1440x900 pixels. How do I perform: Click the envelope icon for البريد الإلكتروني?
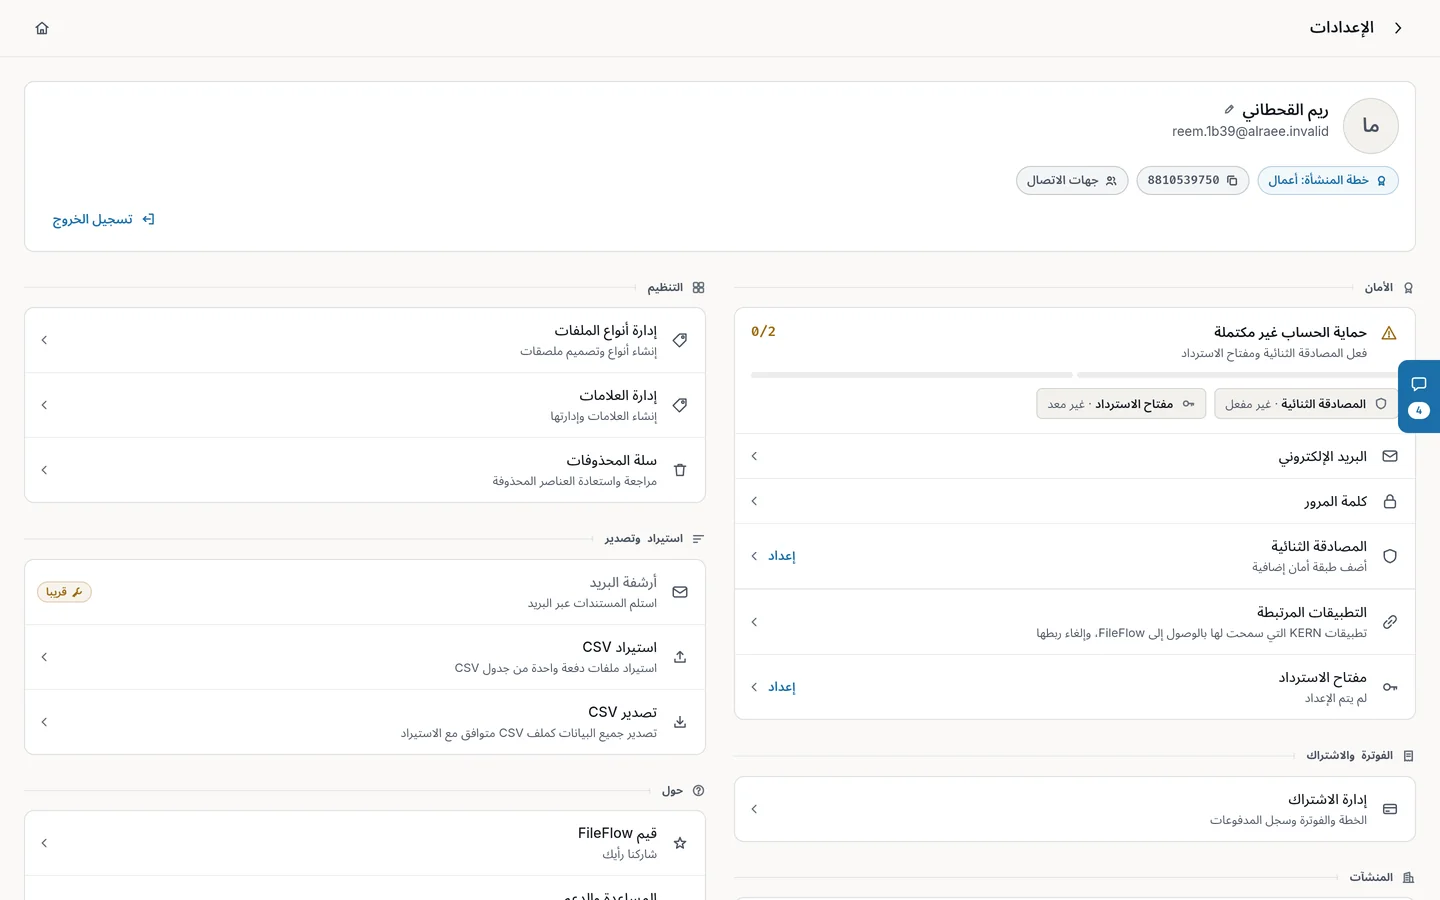(x=1389, y=456)
